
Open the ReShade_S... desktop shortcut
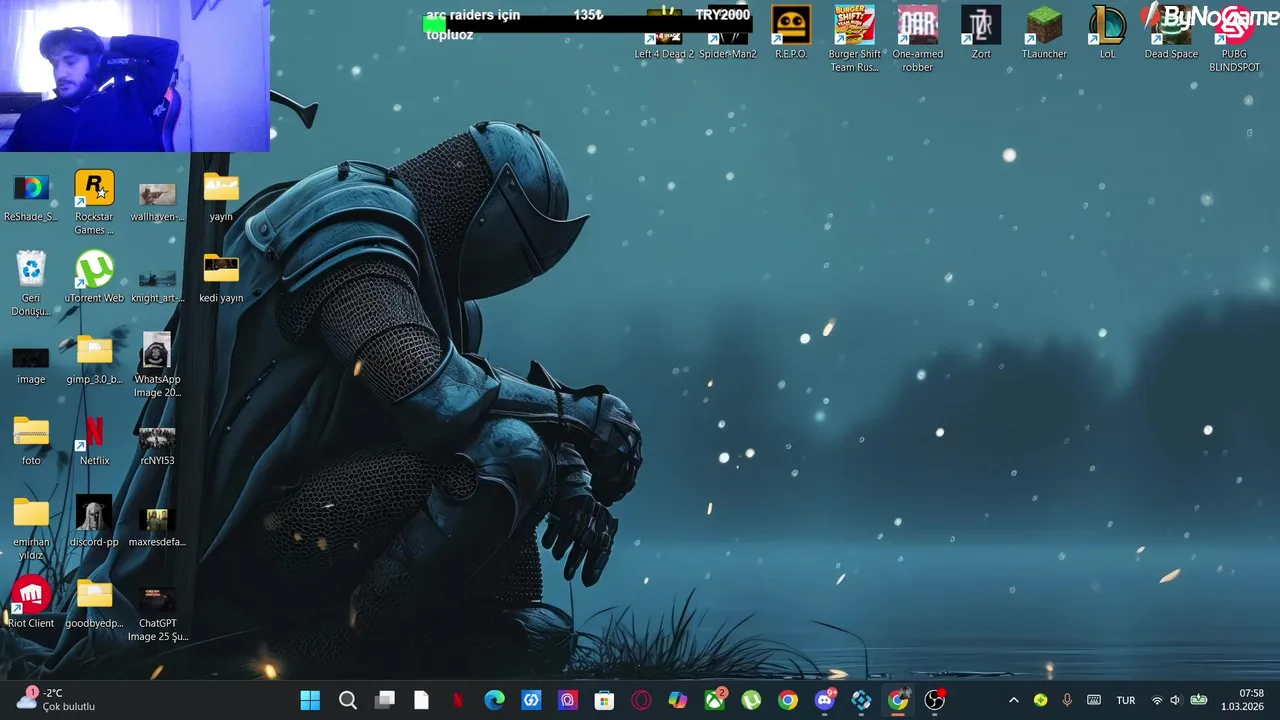tap(31, 197)
